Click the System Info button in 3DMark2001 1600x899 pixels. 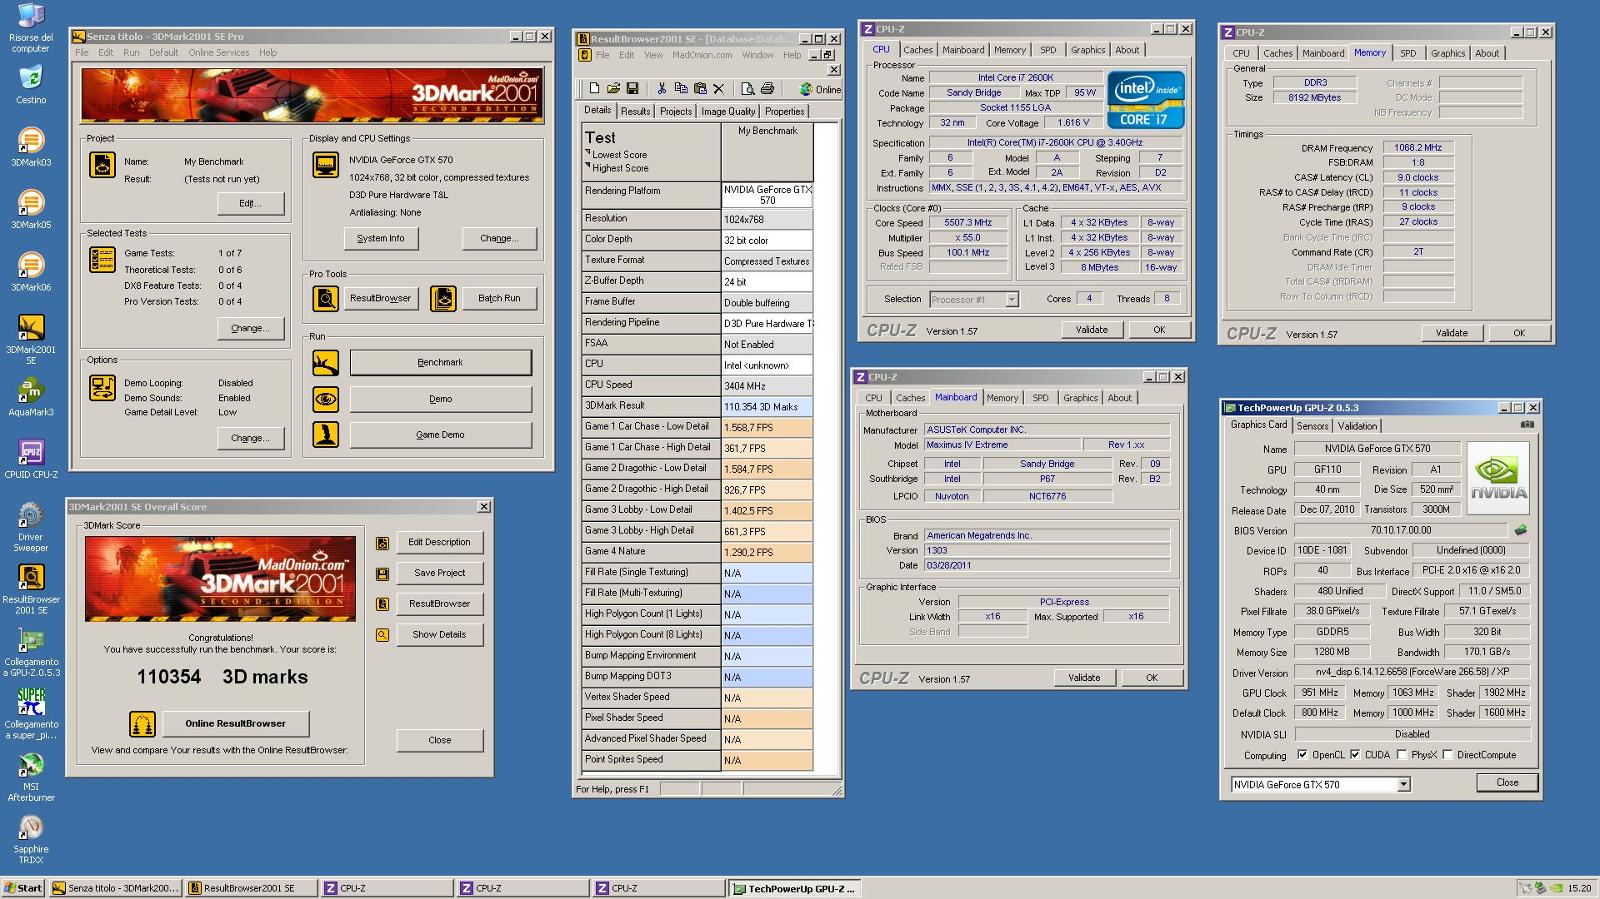point(381,238)
